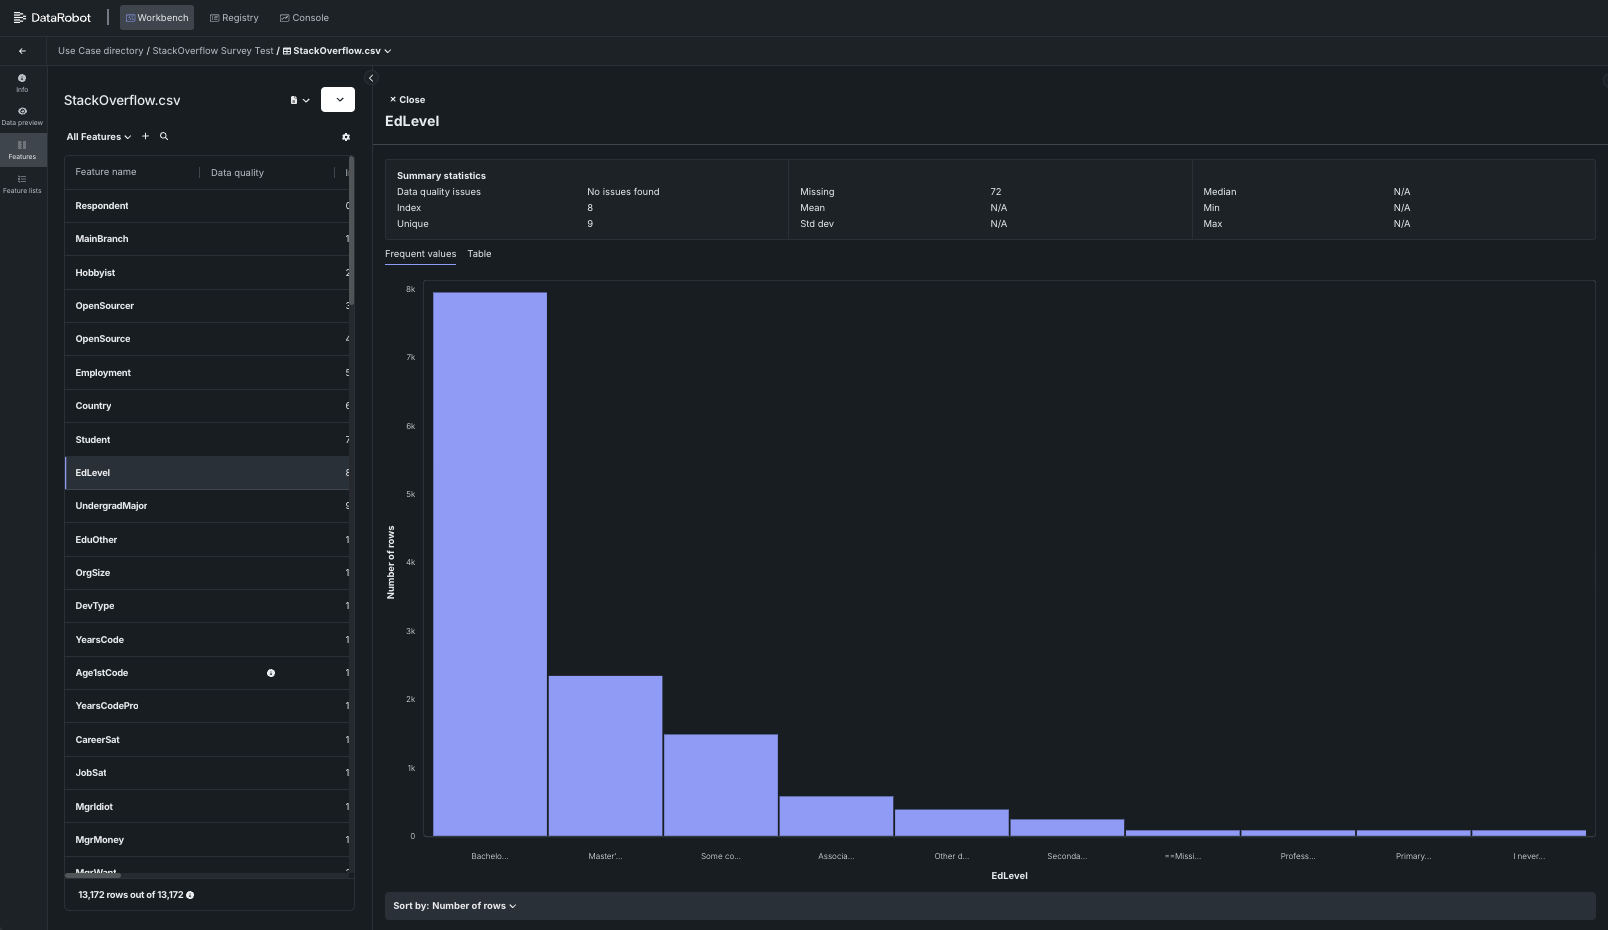Click the back arrow icon

pos(22,51)
